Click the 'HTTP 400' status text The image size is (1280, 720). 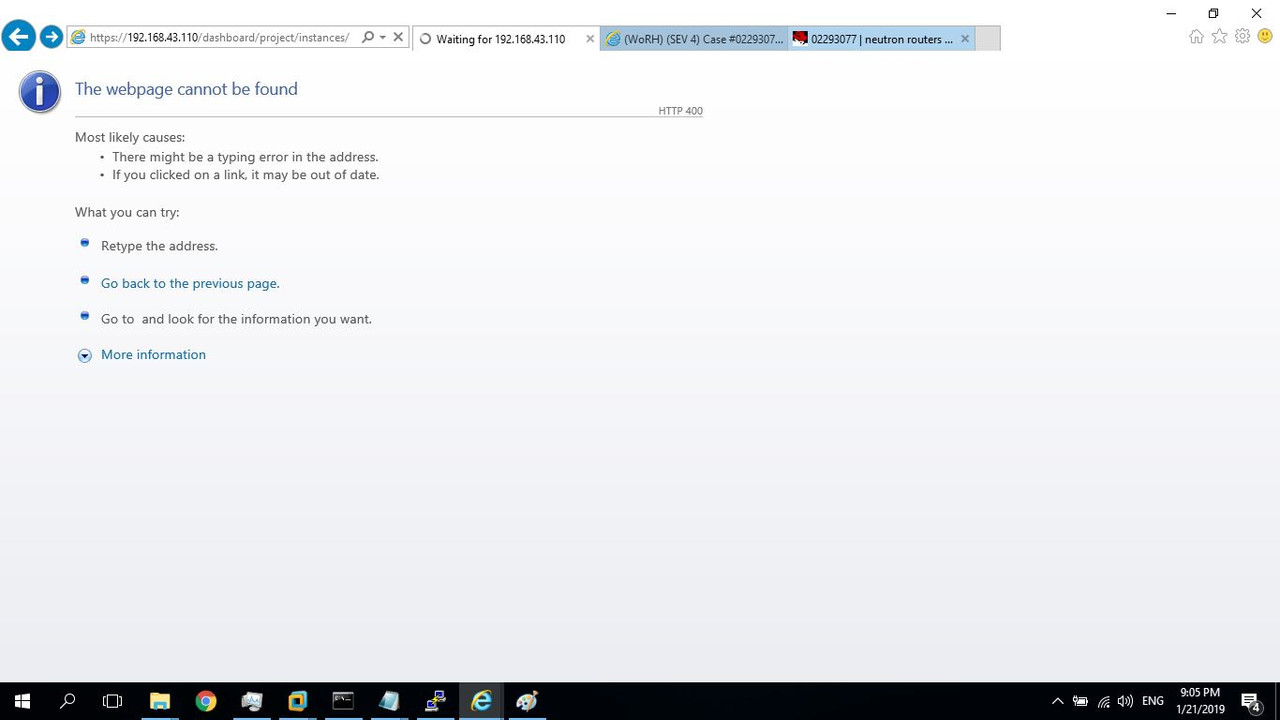(x=680, y=111)
